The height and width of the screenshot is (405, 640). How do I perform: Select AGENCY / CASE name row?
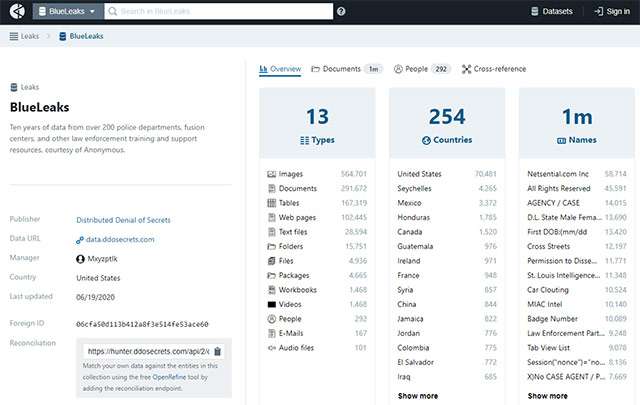577,203
